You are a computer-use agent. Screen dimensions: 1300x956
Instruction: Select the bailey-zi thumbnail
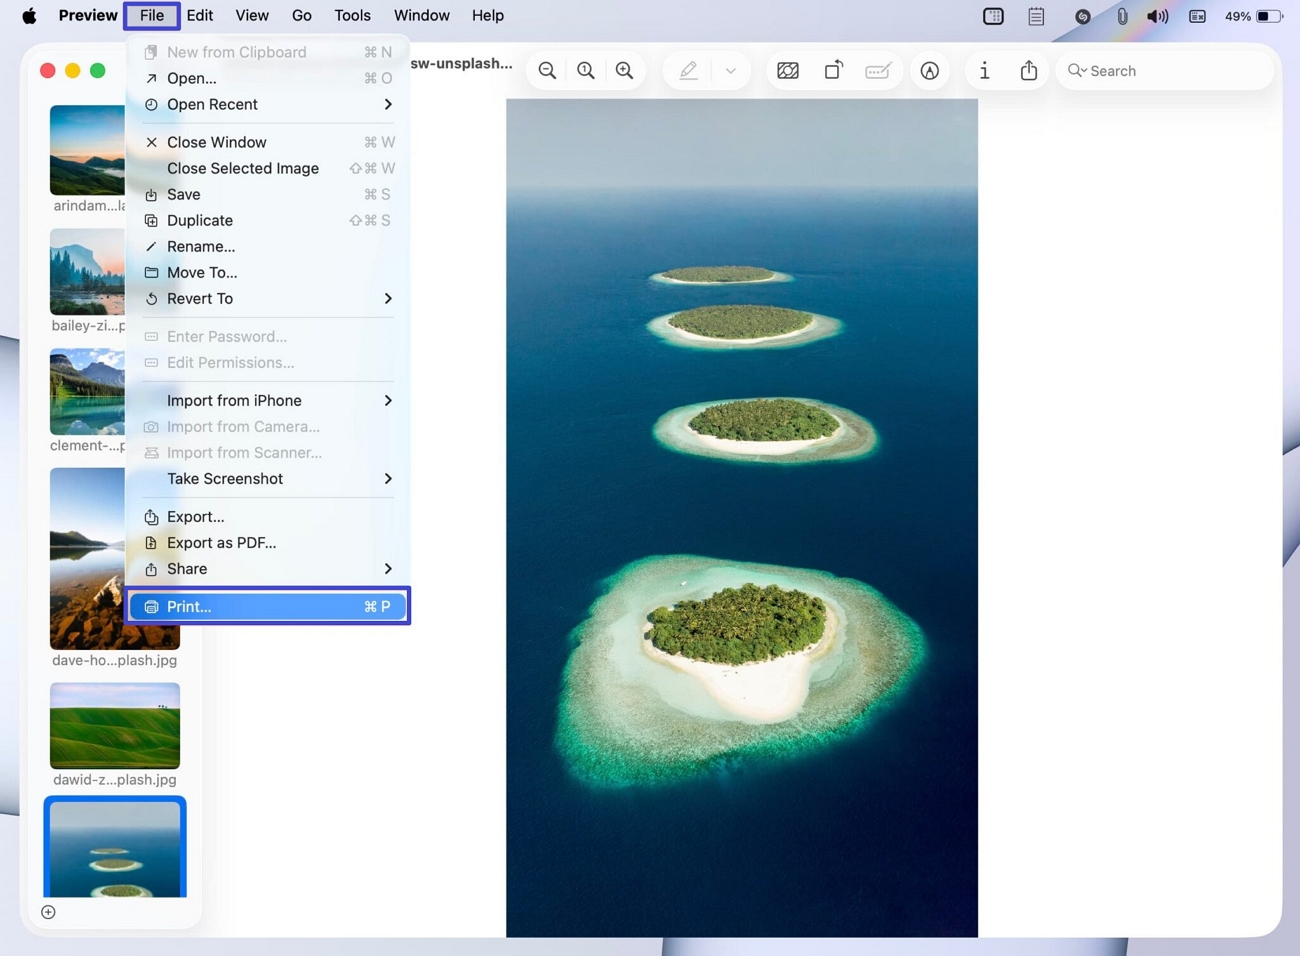(88, 272)
